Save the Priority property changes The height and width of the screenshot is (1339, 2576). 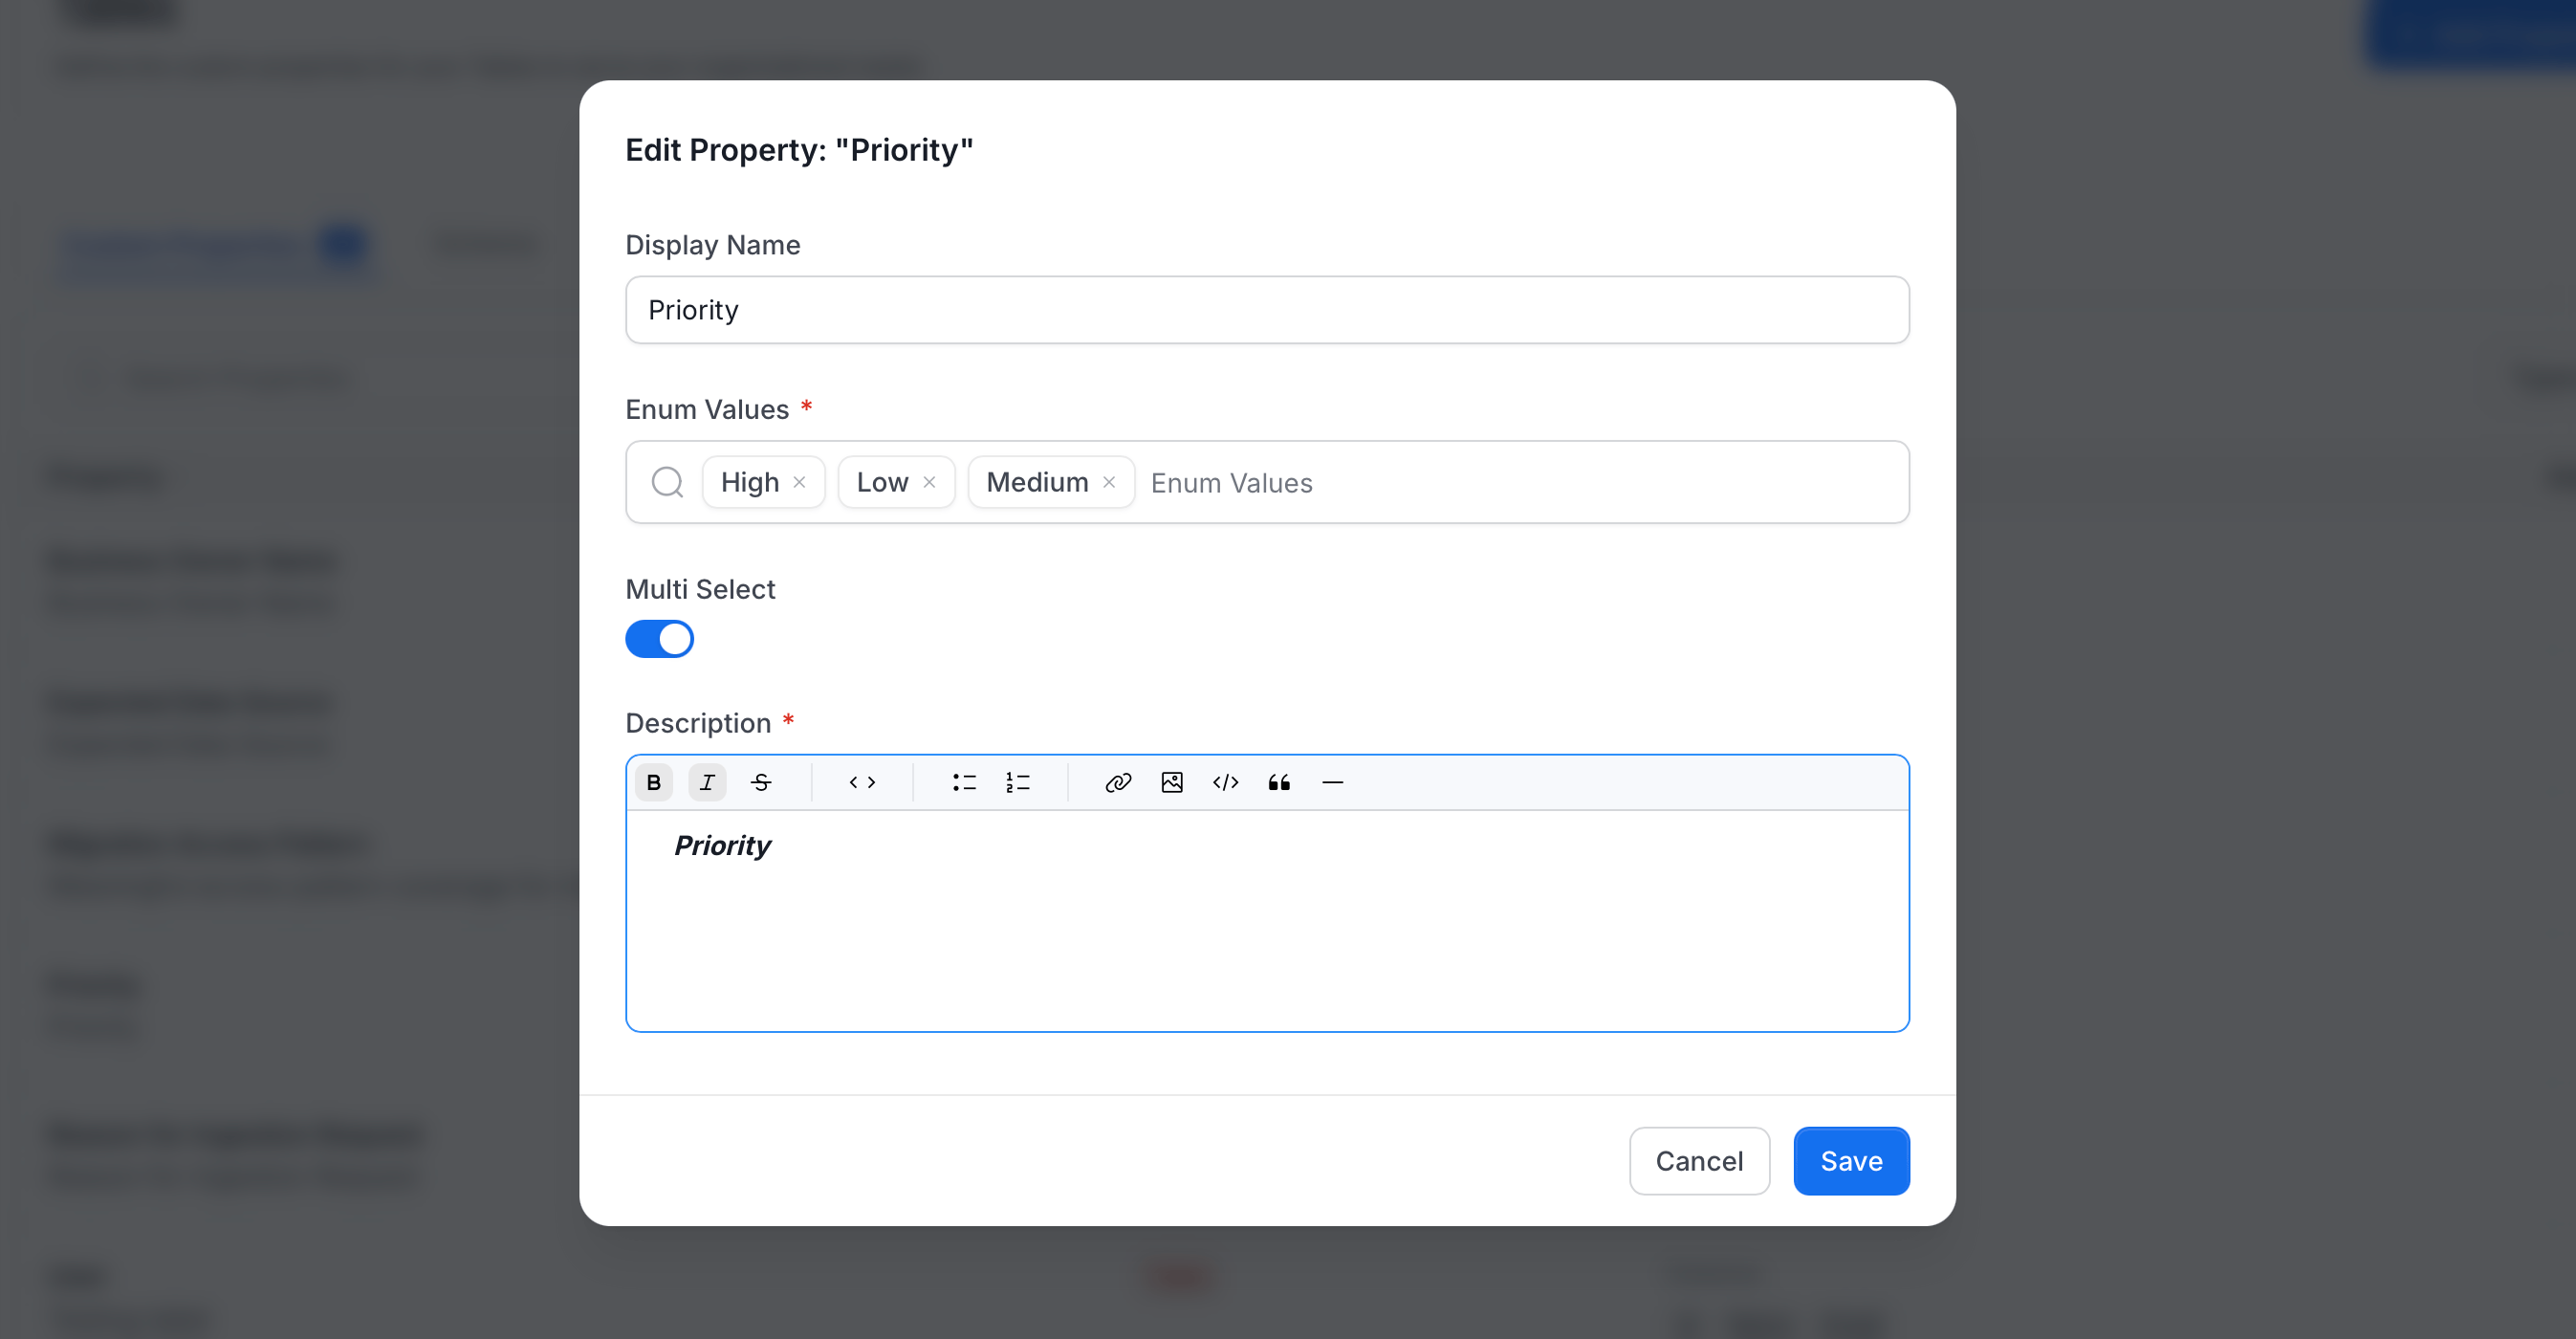[1851, 1161]
